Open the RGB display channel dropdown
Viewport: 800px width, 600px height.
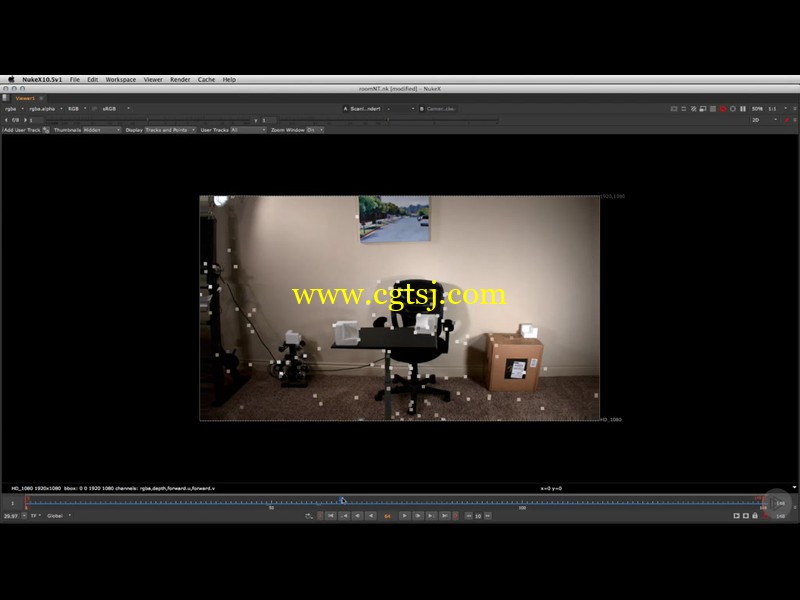coord(77,109)
